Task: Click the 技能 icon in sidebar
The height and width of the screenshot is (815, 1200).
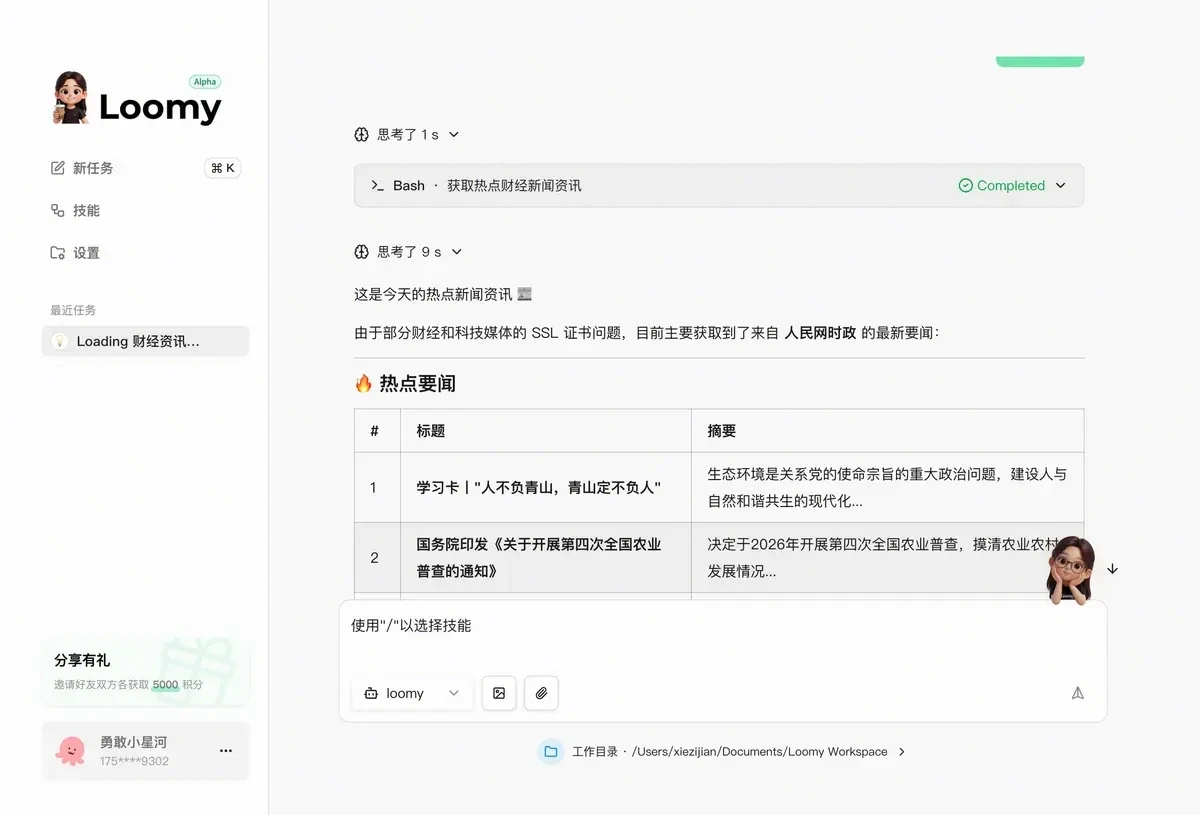Action: (58, 210)
